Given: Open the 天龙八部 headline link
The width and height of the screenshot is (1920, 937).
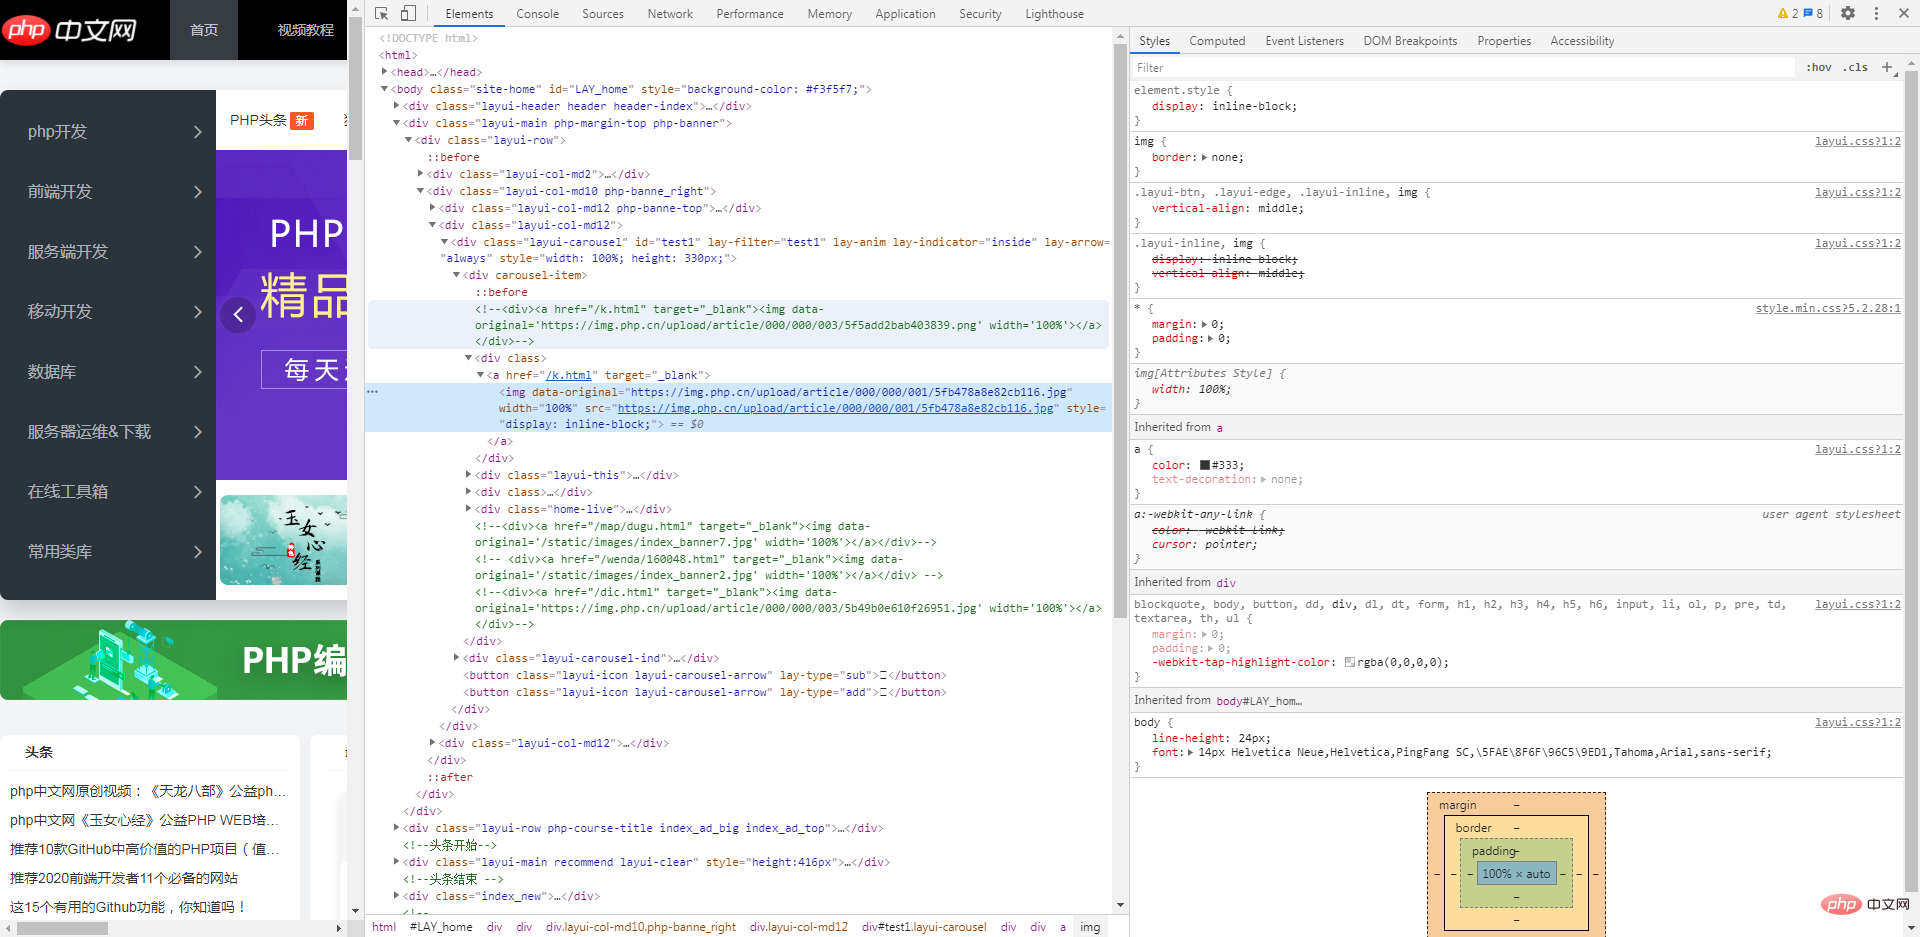Looking at the screenshot, I should pyautogui.click(x=148, y=791).
